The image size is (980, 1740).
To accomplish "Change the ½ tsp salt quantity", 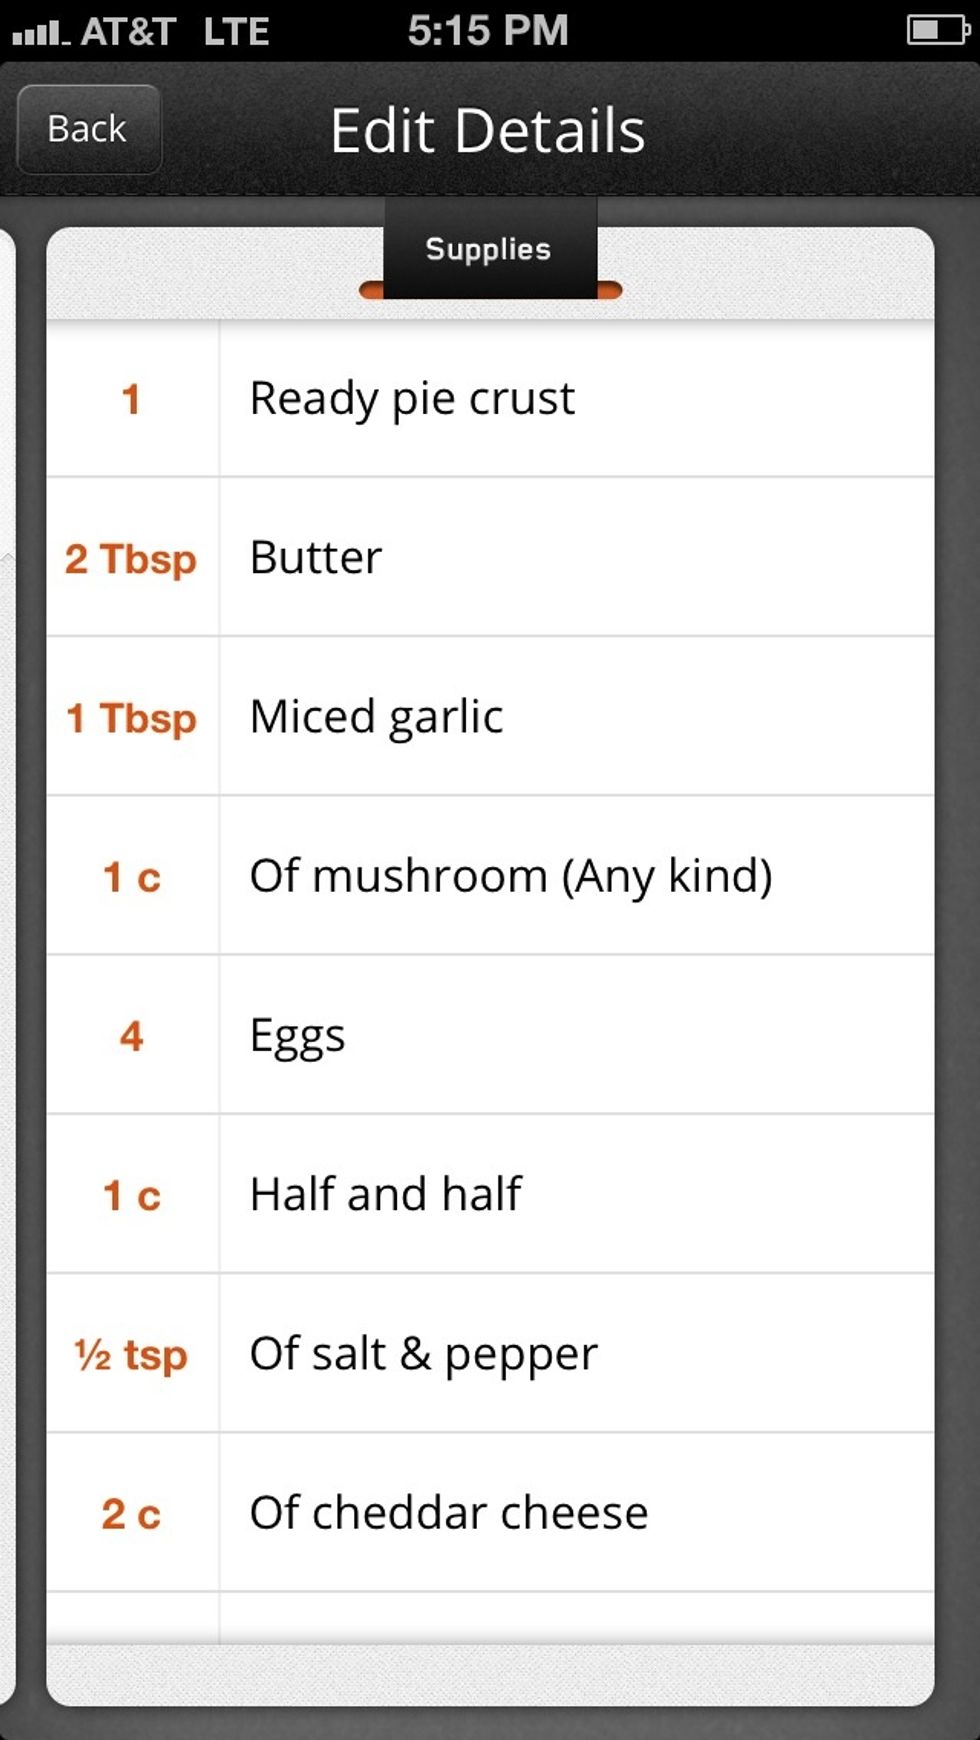I will point(131,1355).
